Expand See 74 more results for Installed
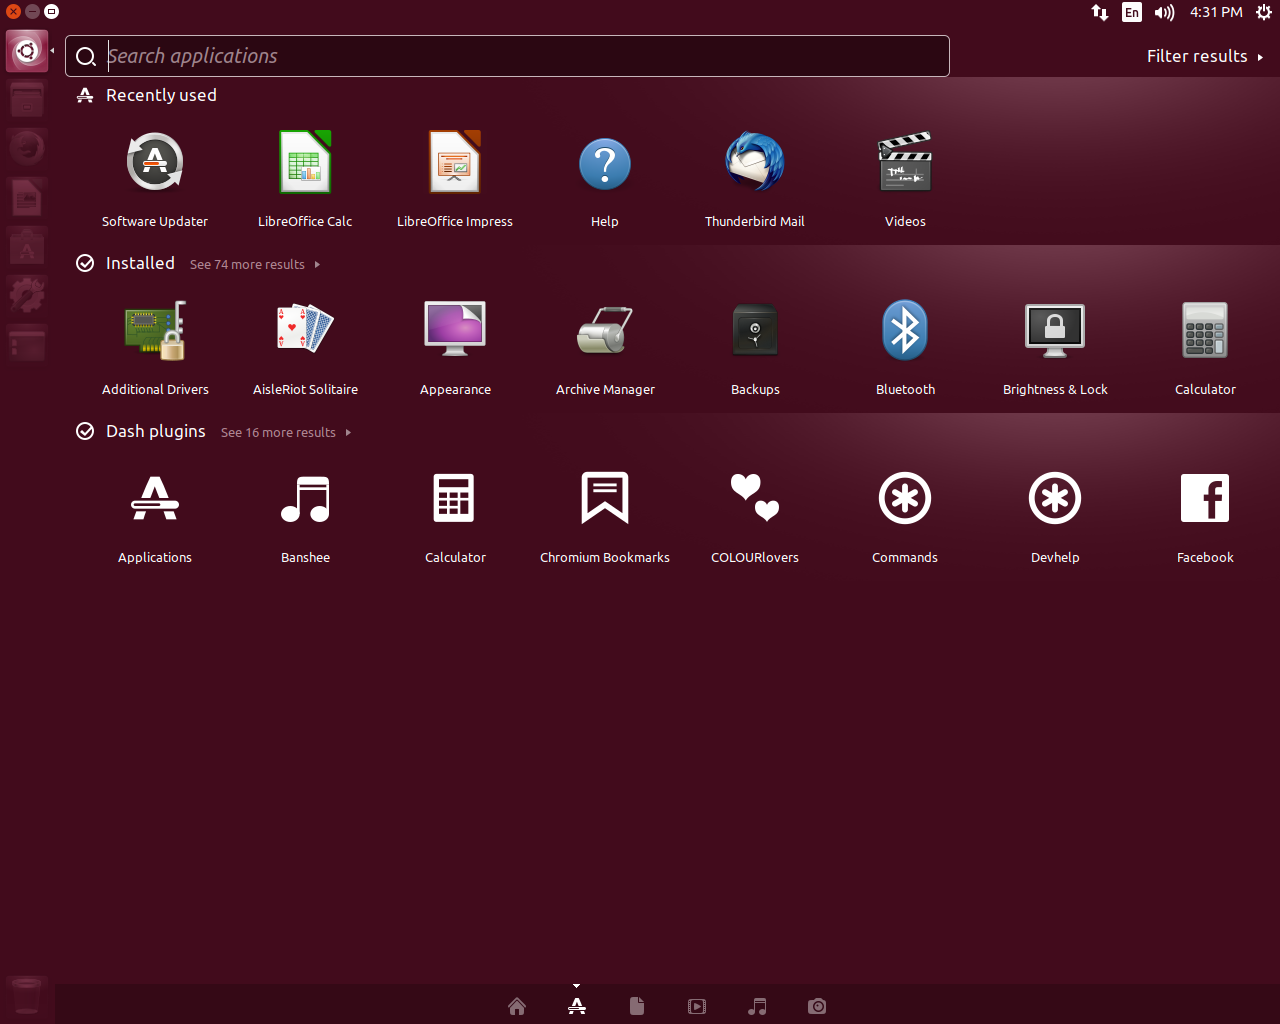Viewport: 1280px width, 1024px height. pyautogui.click(x=255, y=265)
